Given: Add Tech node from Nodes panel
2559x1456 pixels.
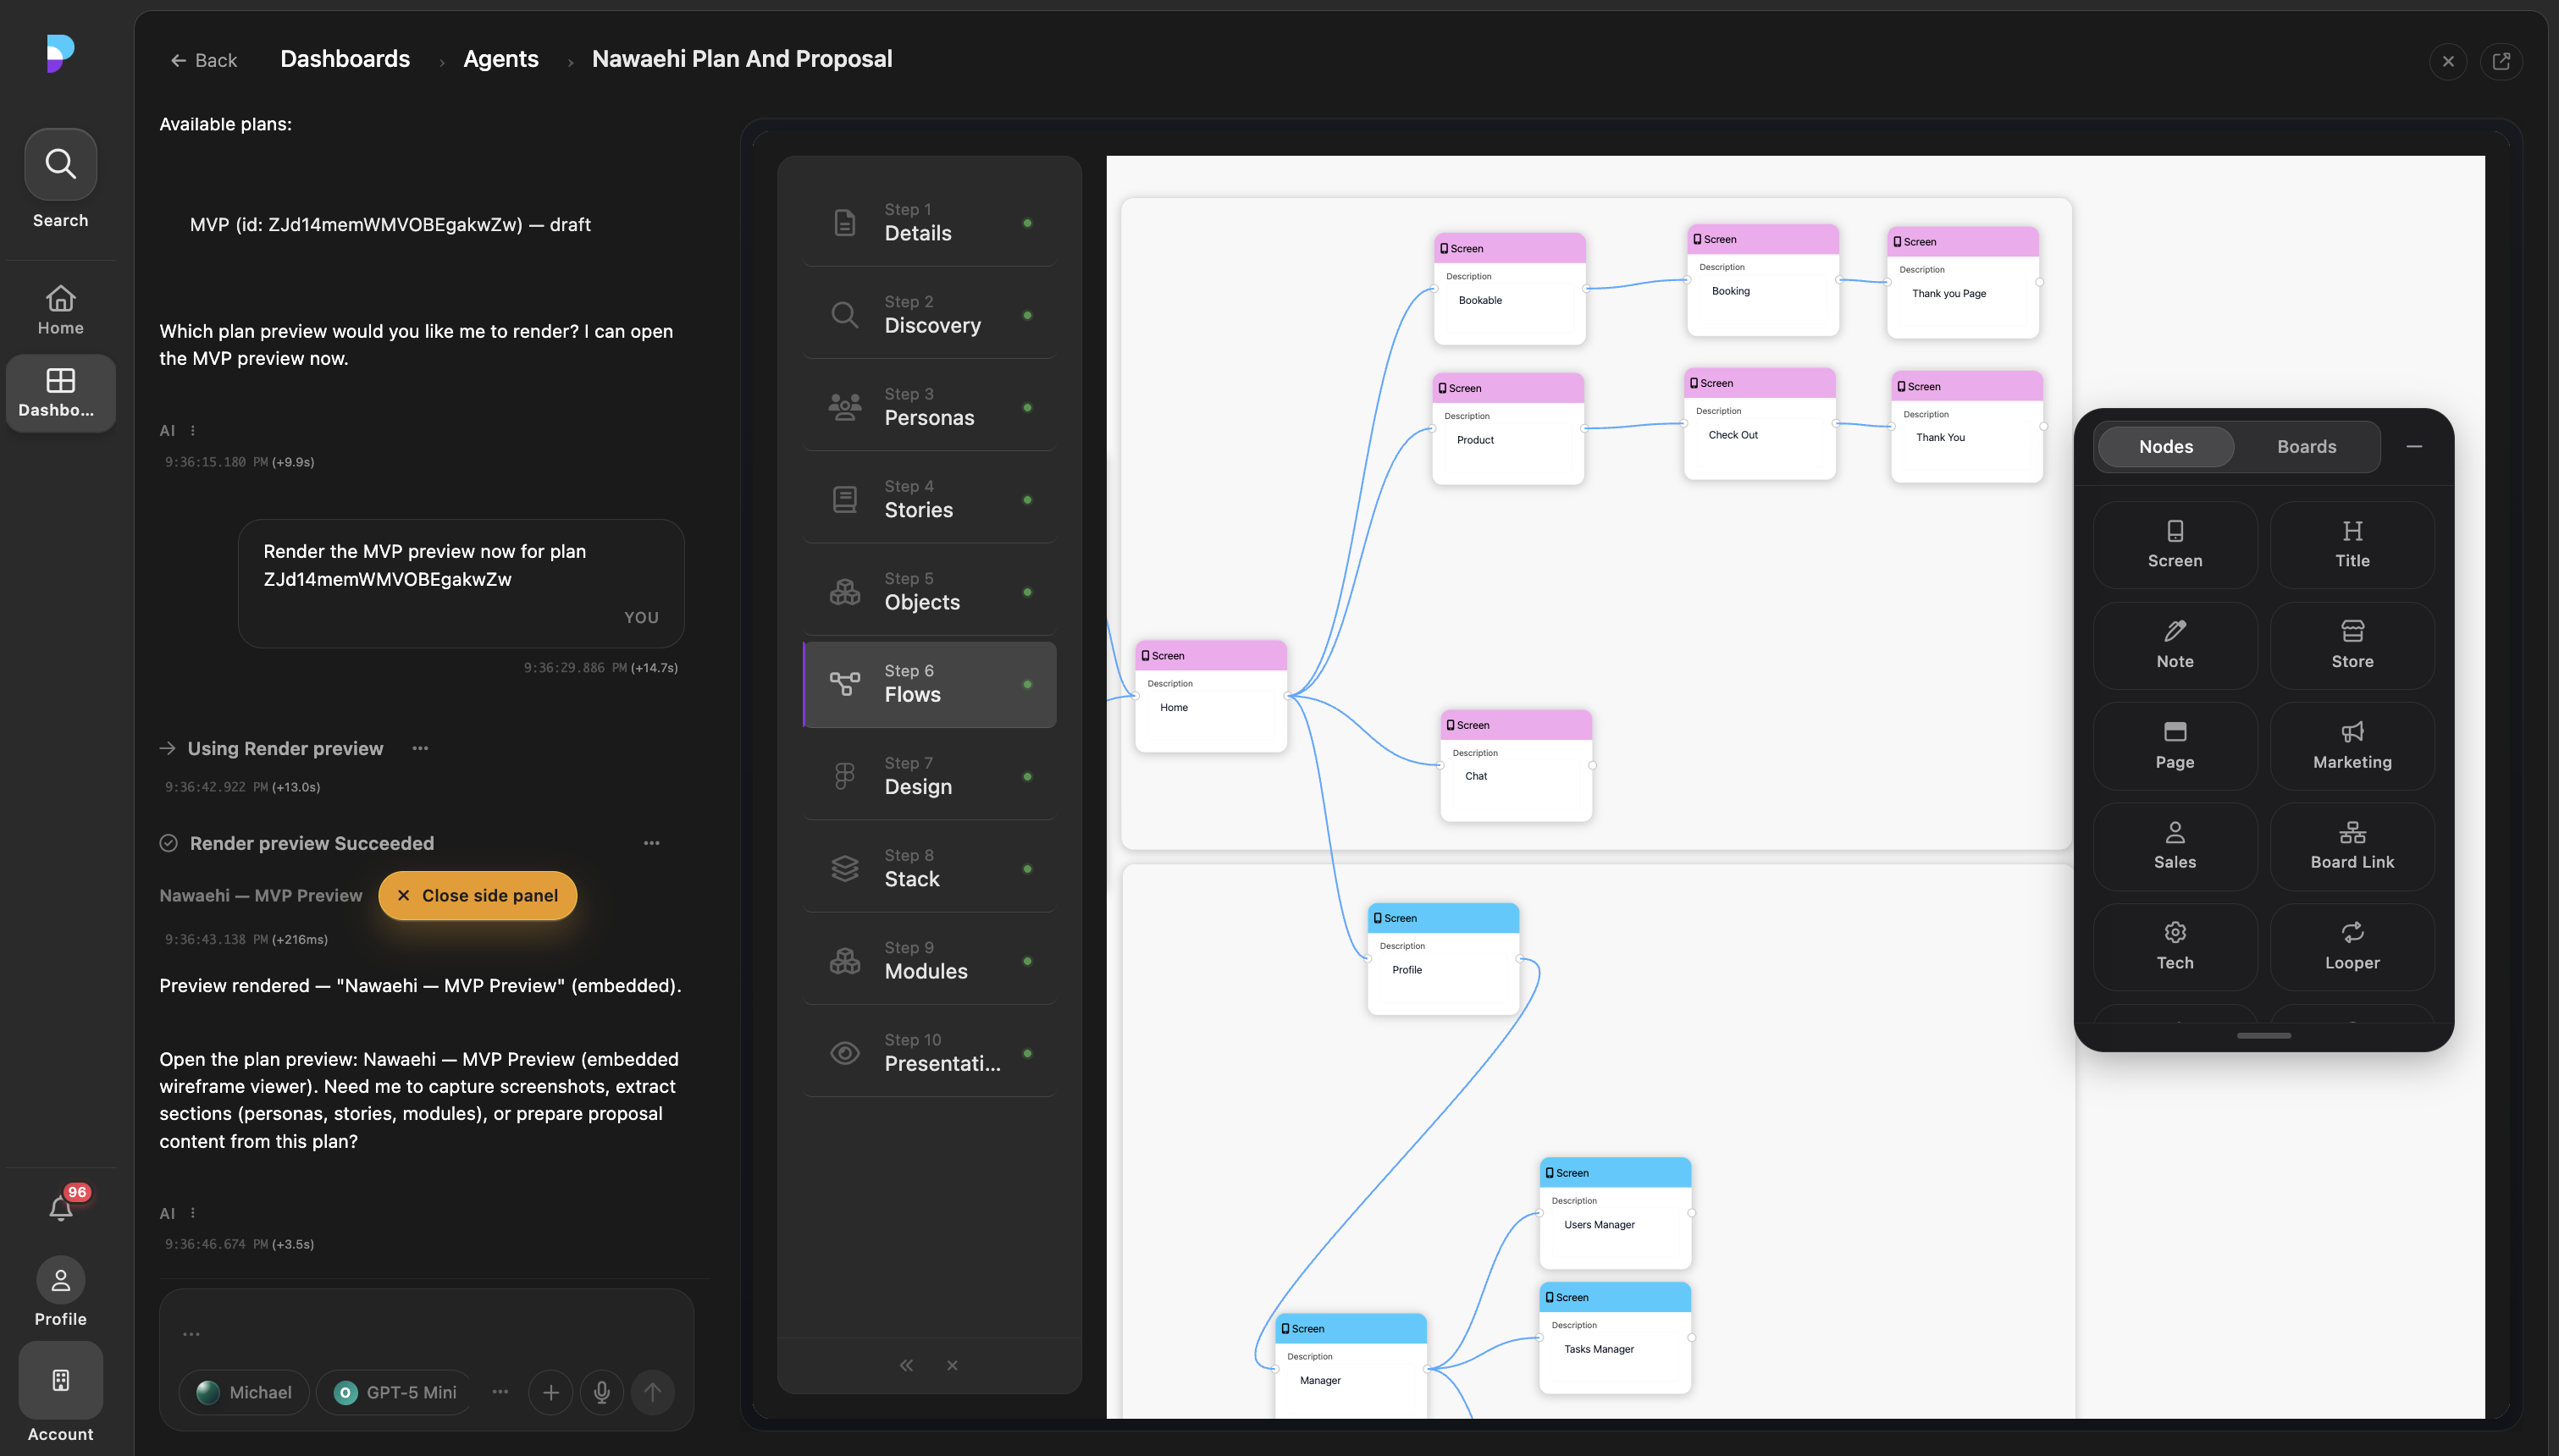Looking at the screenshot, I should [2174, 947].
